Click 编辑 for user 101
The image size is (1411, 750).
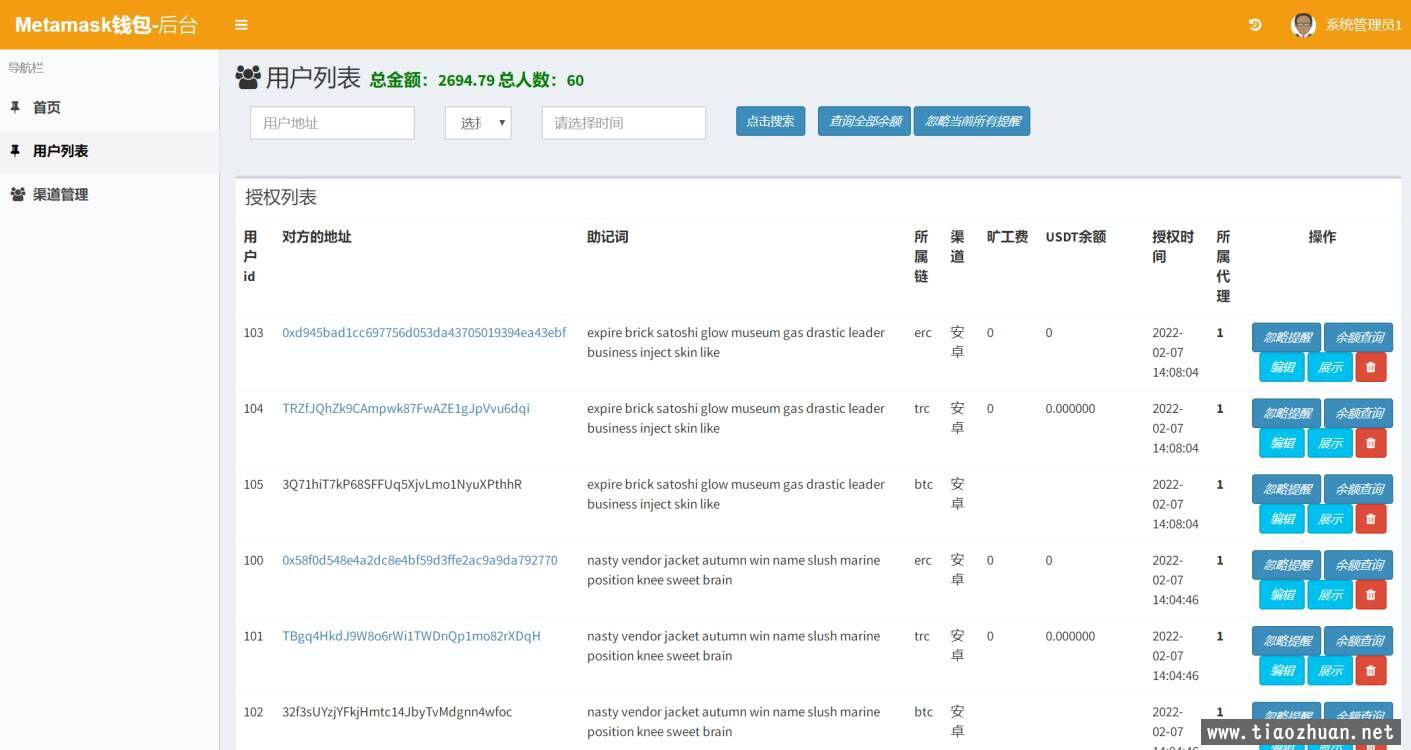tap(1282, 671)
